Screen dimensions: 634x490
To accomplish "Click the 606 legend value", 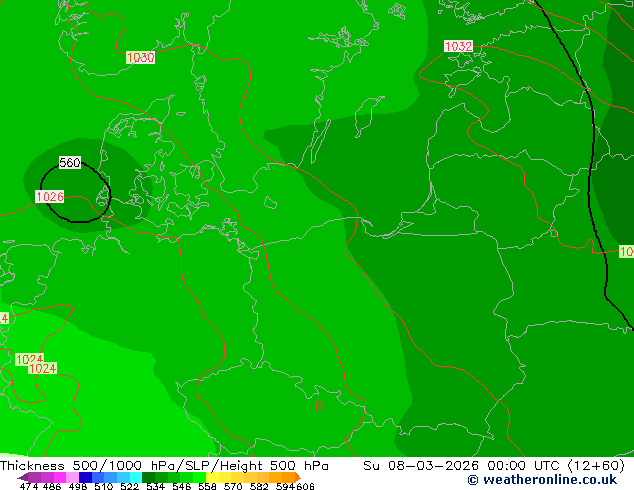I will [x=304, y=486].
